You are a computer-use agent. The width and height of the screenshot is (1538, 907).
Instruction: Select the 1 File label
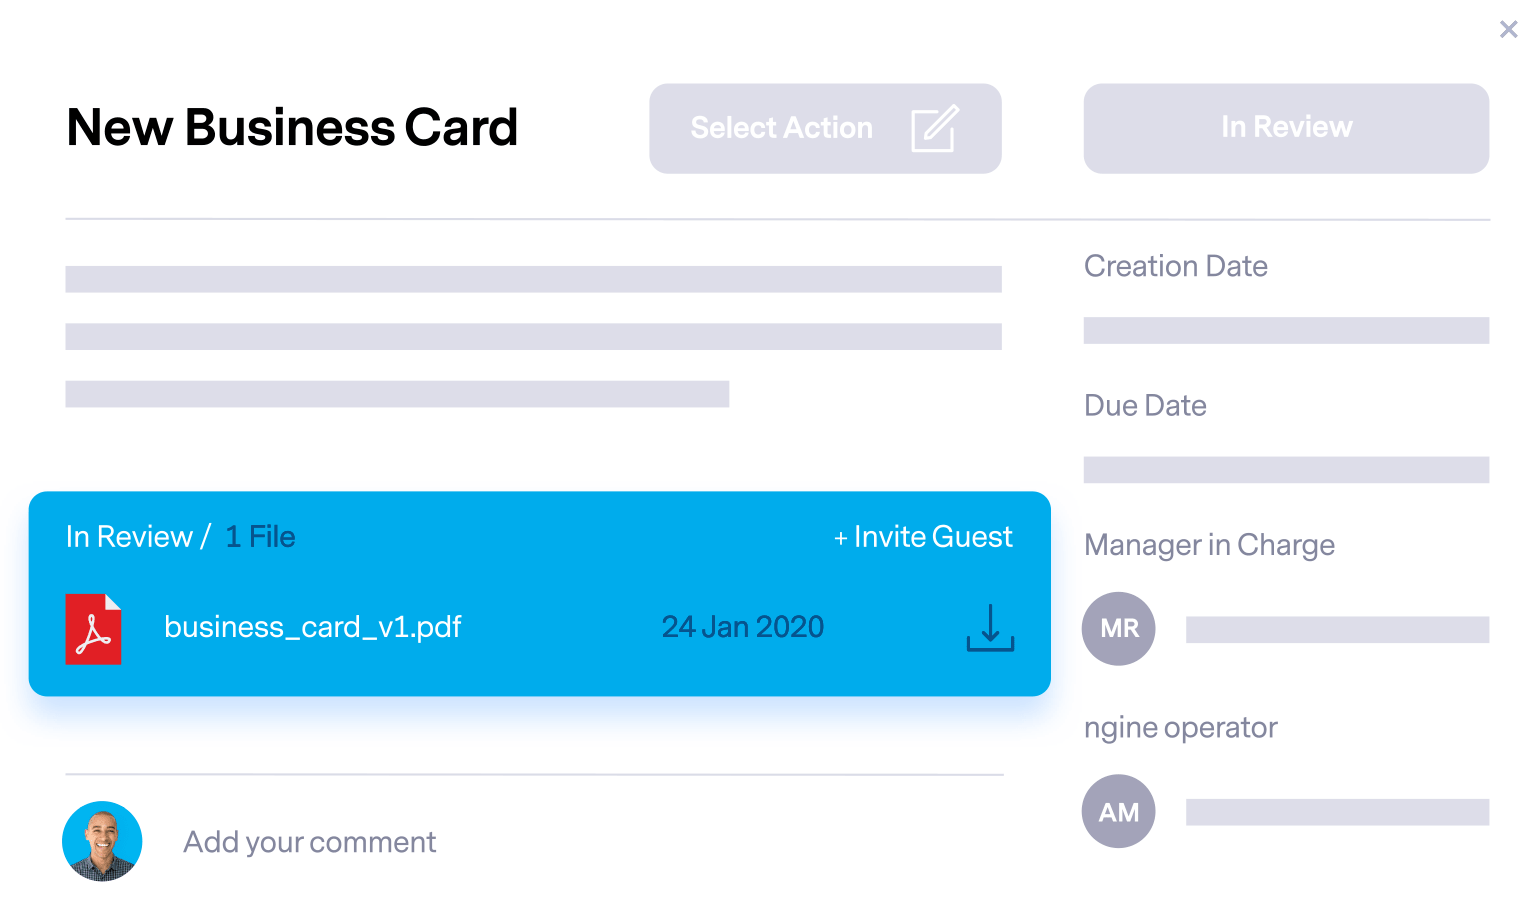pyautogui.click(x=260, y=537)
